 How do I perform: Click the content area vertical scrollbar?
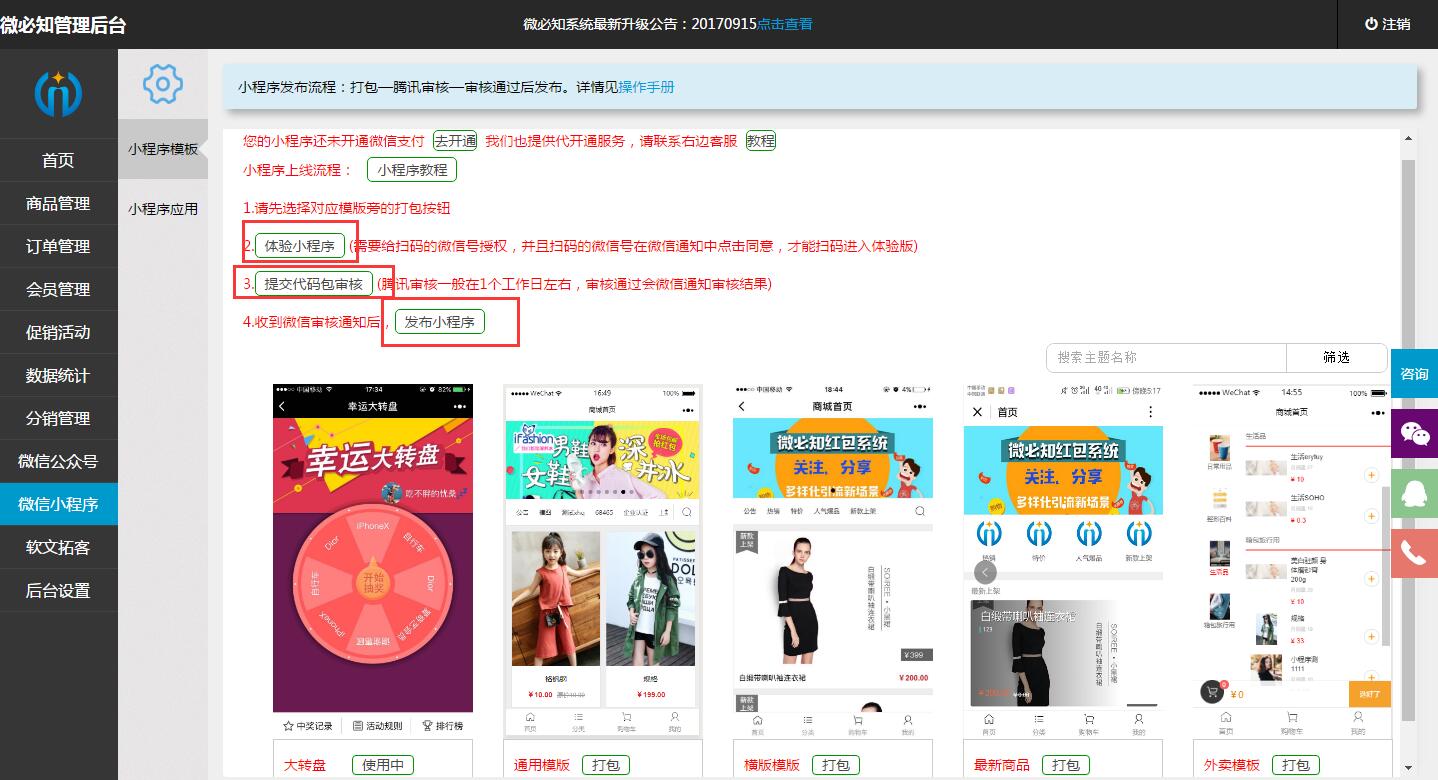tap(1409, 440)
